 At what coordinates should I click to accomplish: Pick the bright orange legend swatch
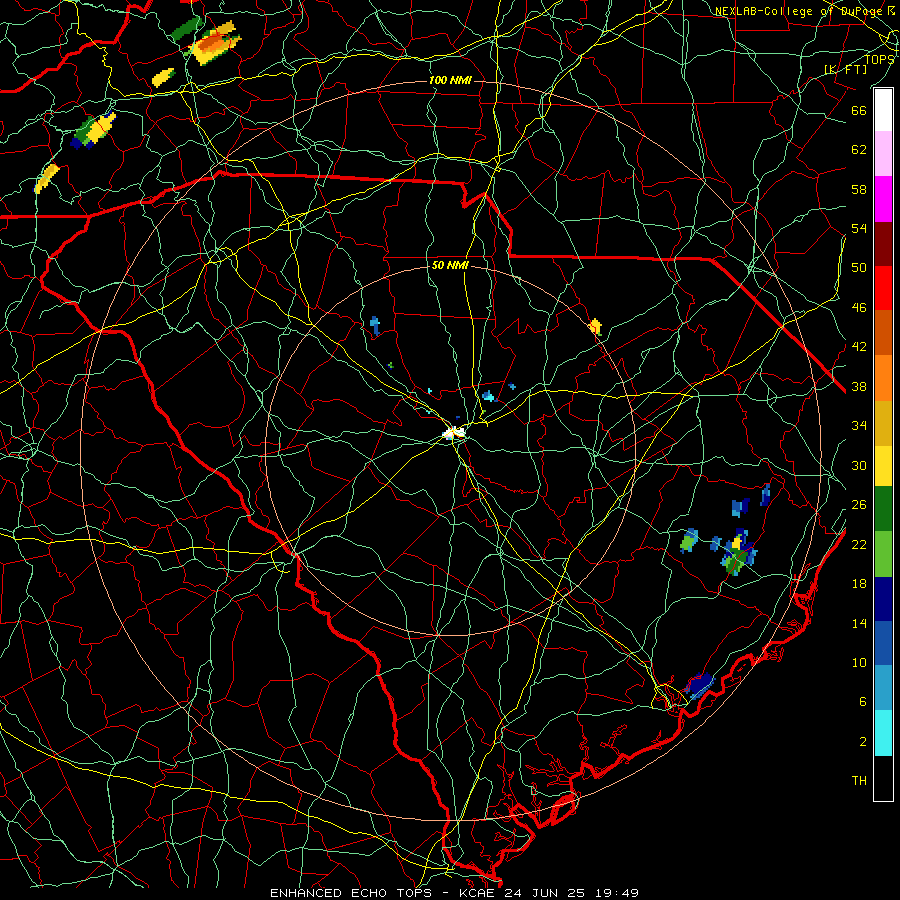(x=883, y=377)
